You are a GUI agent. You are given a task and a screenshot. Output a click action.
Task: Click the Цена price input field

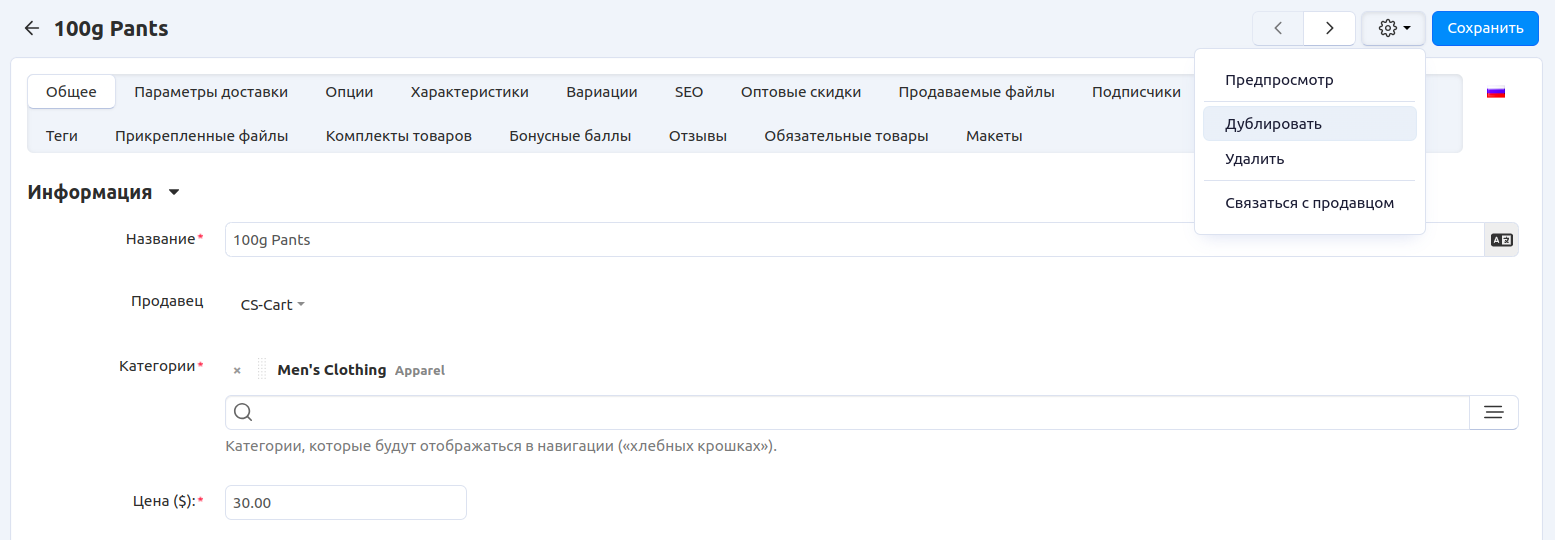coord(345,503)
